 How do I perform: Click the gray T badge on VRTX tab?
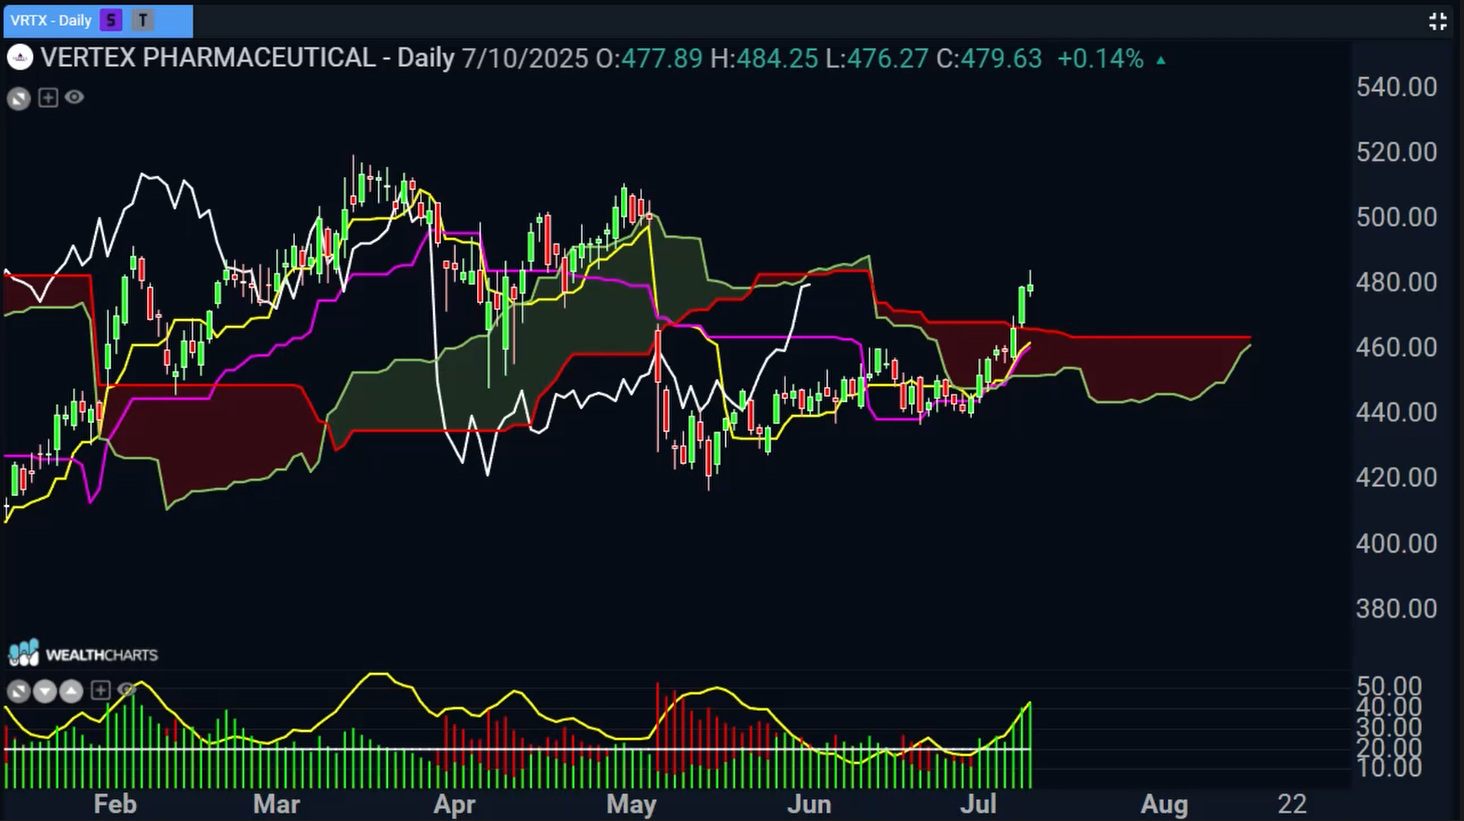[143, 20]
